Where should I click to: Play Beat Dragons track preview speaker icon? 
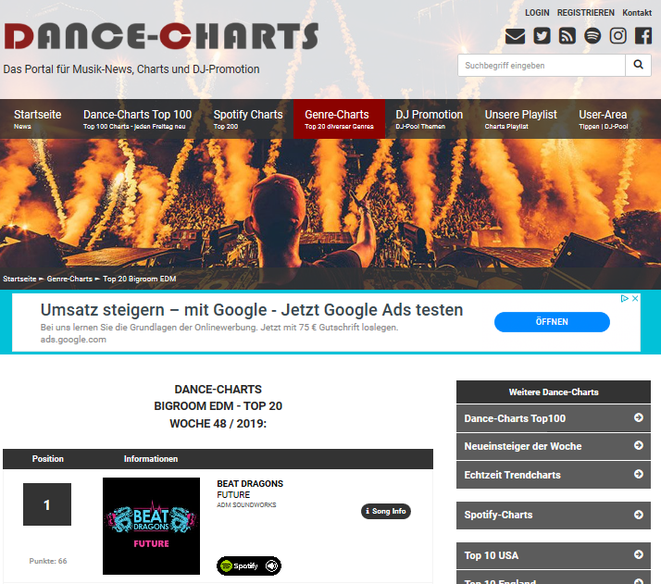point(272,565)
